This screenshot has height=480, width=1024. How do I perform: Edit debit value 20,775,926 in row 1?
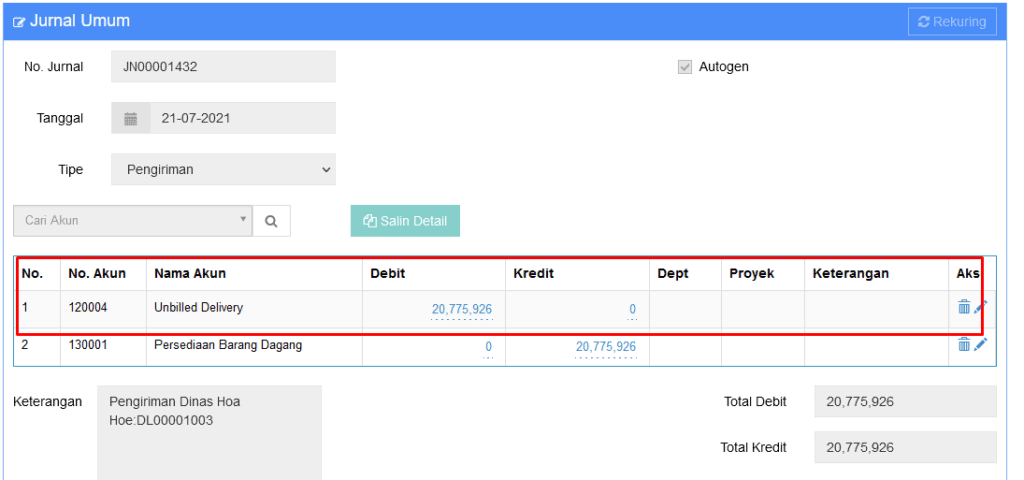coord(462,310)
